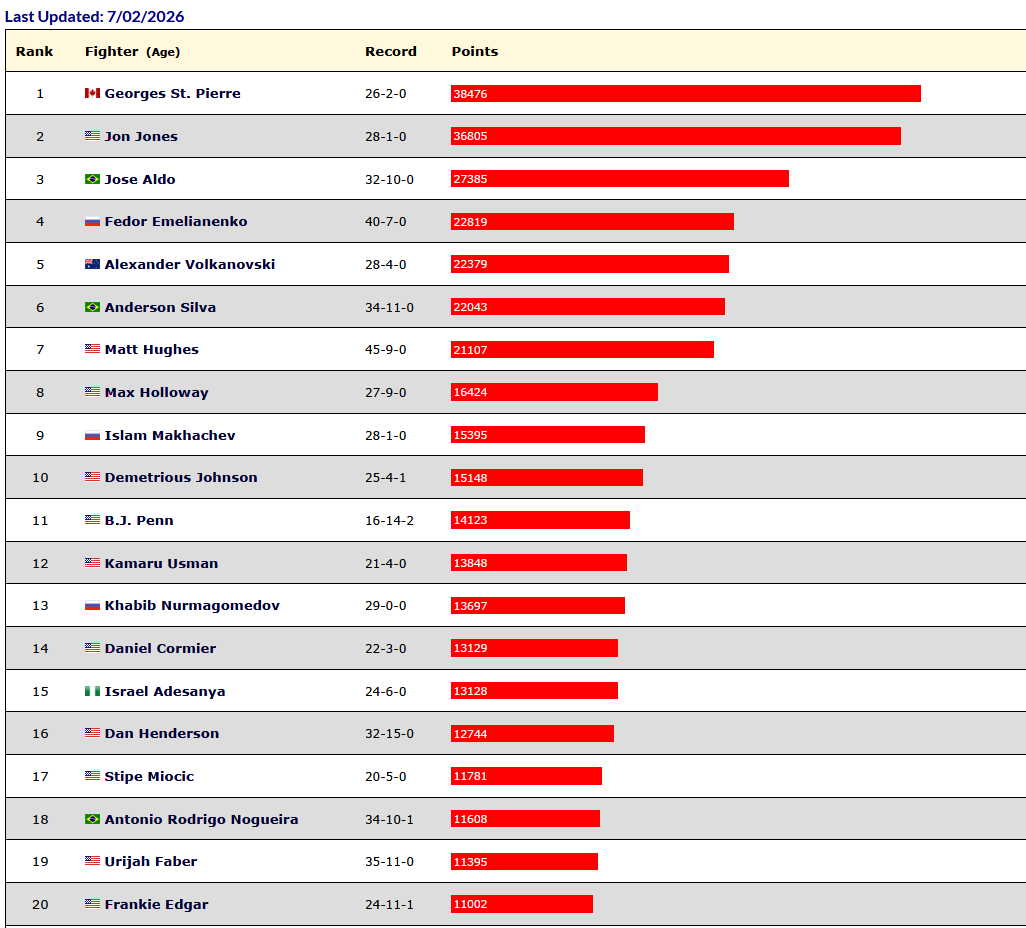The height and width of the screenshot is (928, 1026).
Task: Open Stipe Miocic fighter link
Action: (149, 776)
